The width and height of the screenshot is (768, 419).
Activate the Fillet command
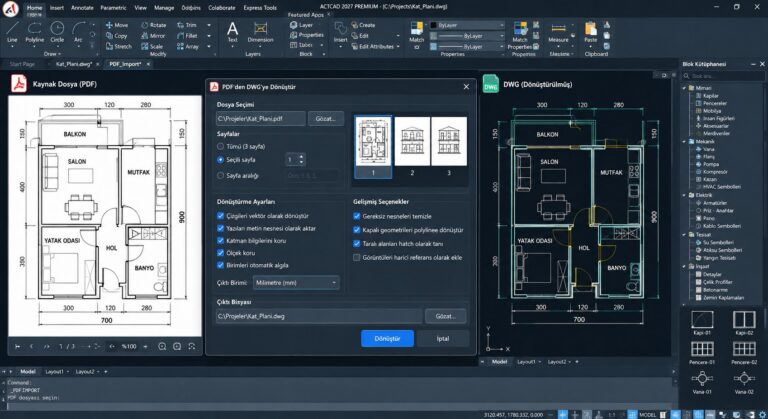187,36
